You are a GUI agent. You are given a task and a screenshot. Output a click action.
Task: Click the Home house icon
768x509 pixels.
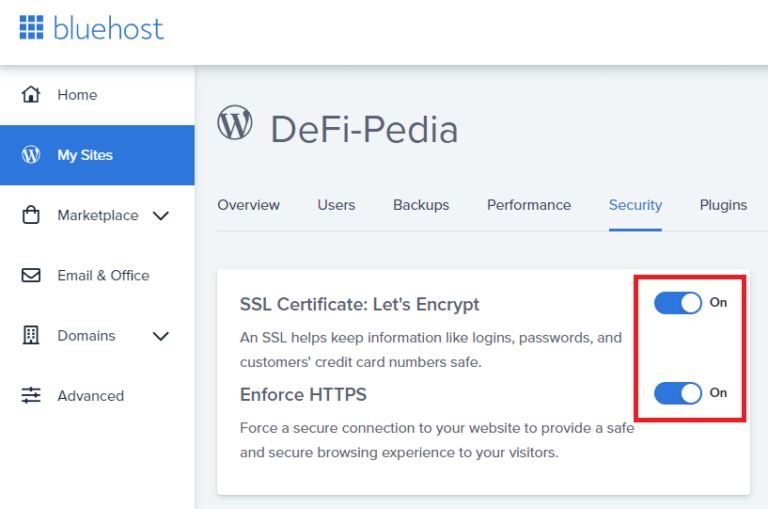[x=31, y=95]
